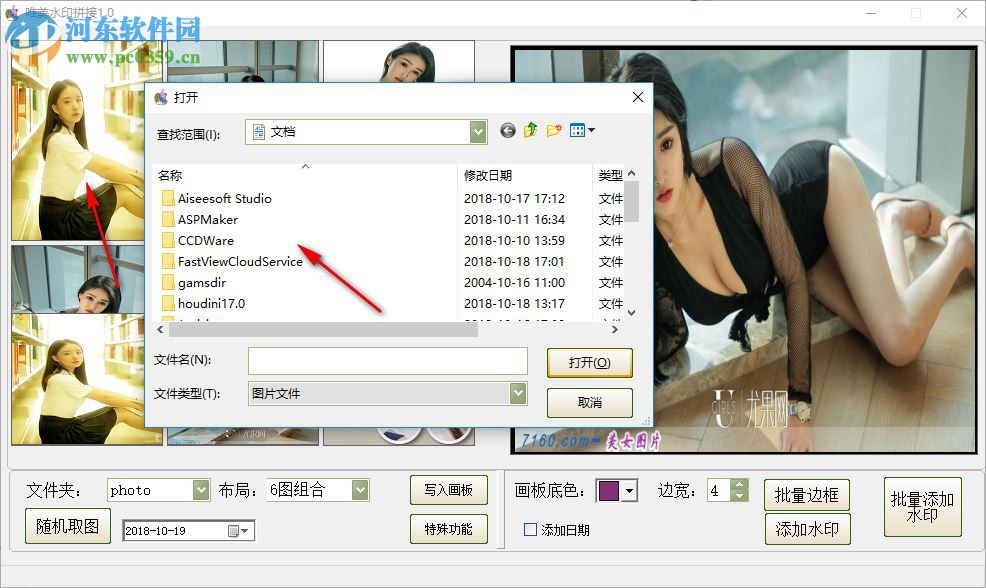Select the ASPMaker folder name
The width and height of the screenshot is (986, 588).
pos(208,219)
